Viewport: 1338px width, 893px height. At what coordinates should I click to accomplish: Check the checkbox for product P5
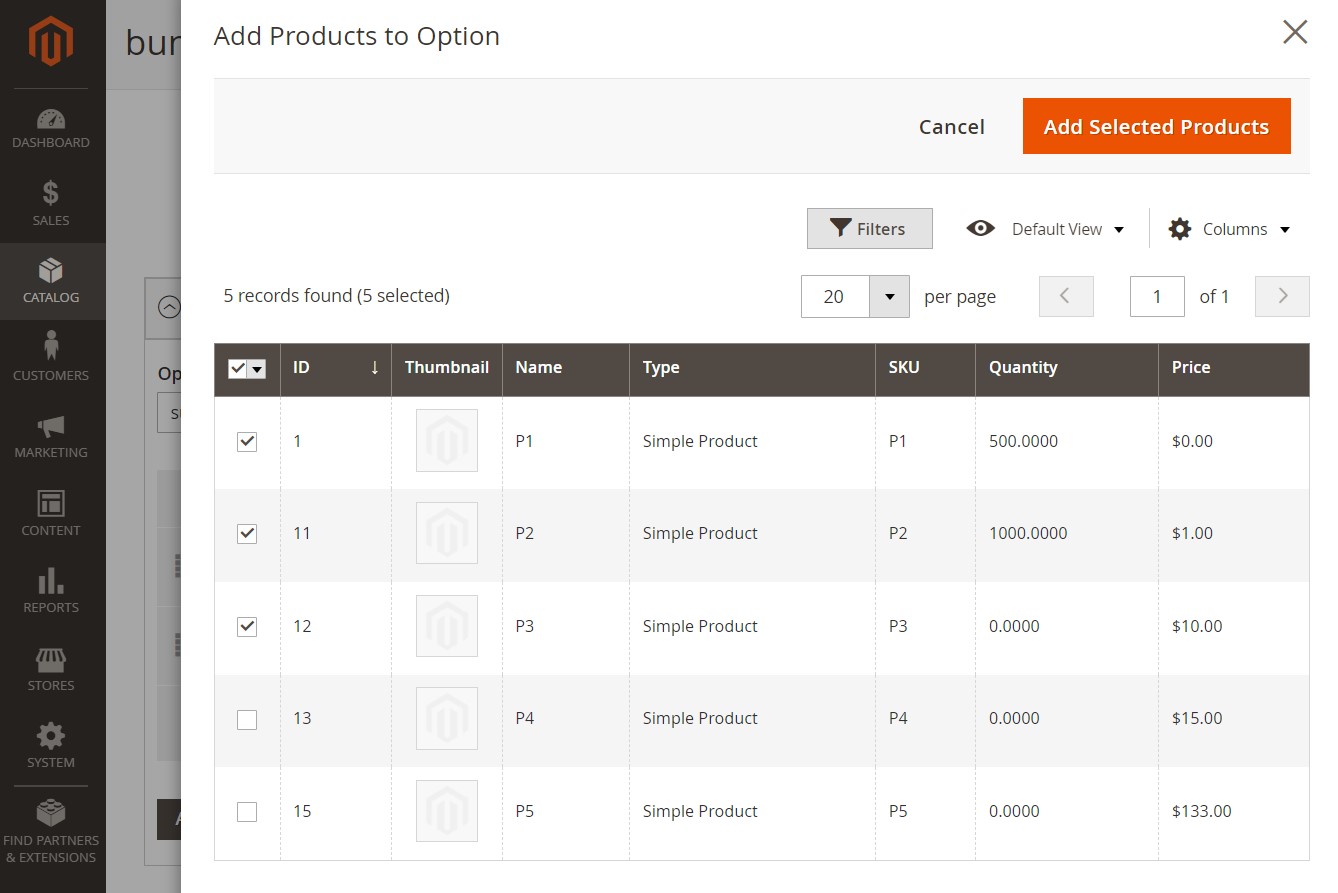247,811
